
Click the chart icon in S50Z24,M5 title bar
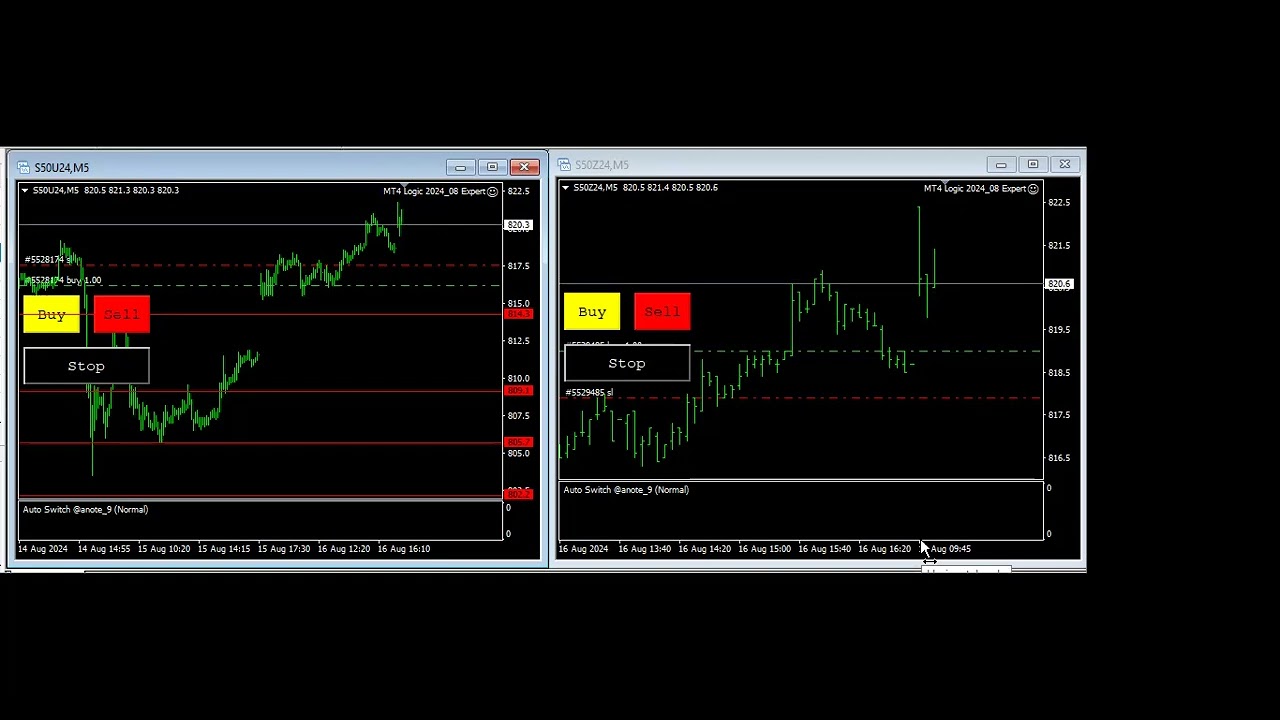(564, 165)
